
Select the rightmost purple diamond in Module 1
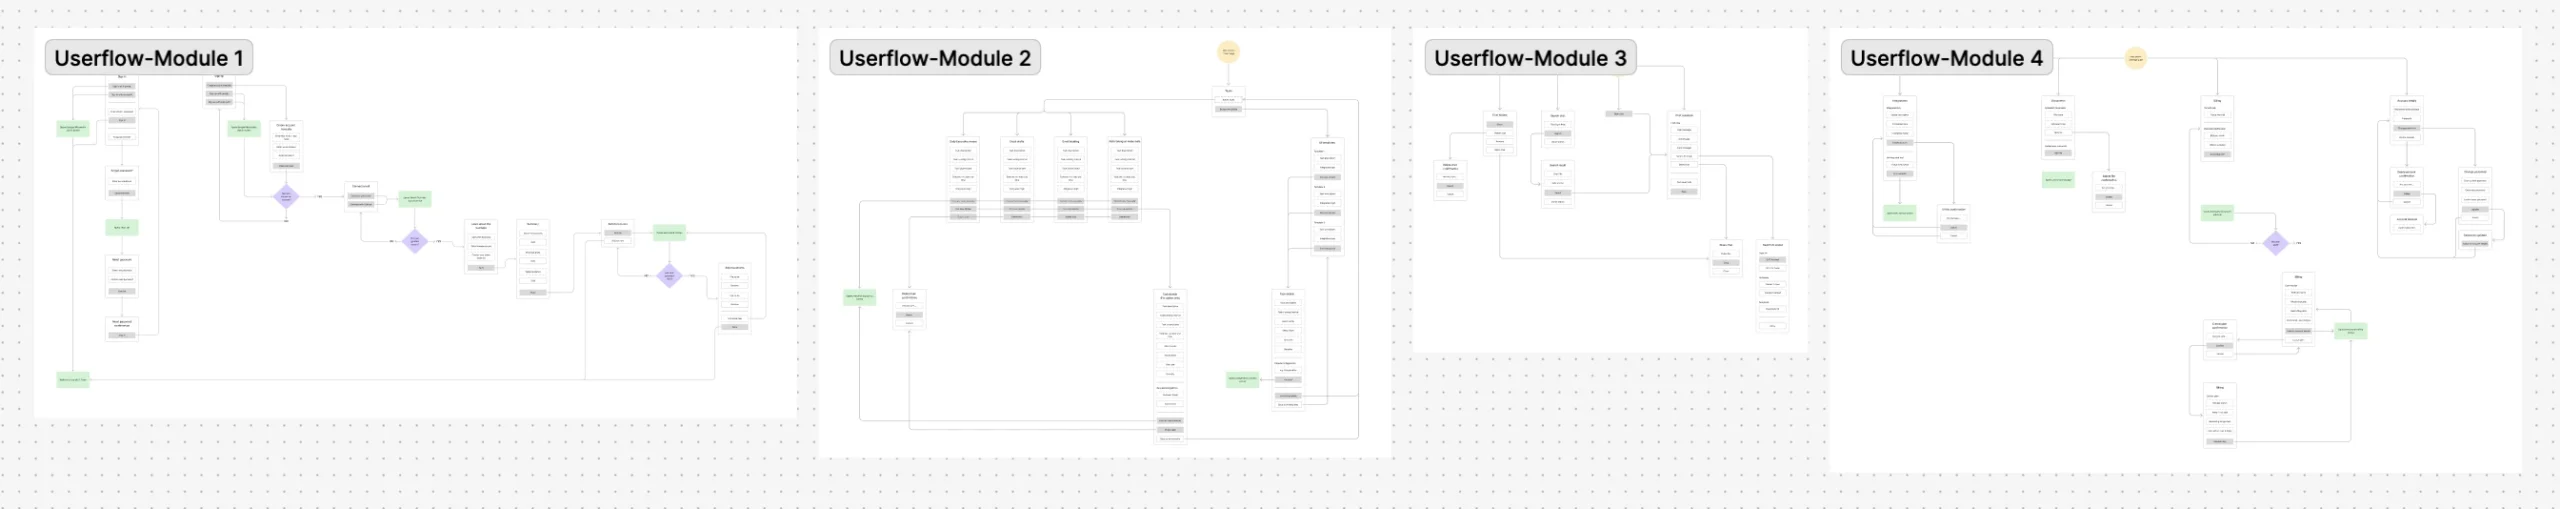669,275
